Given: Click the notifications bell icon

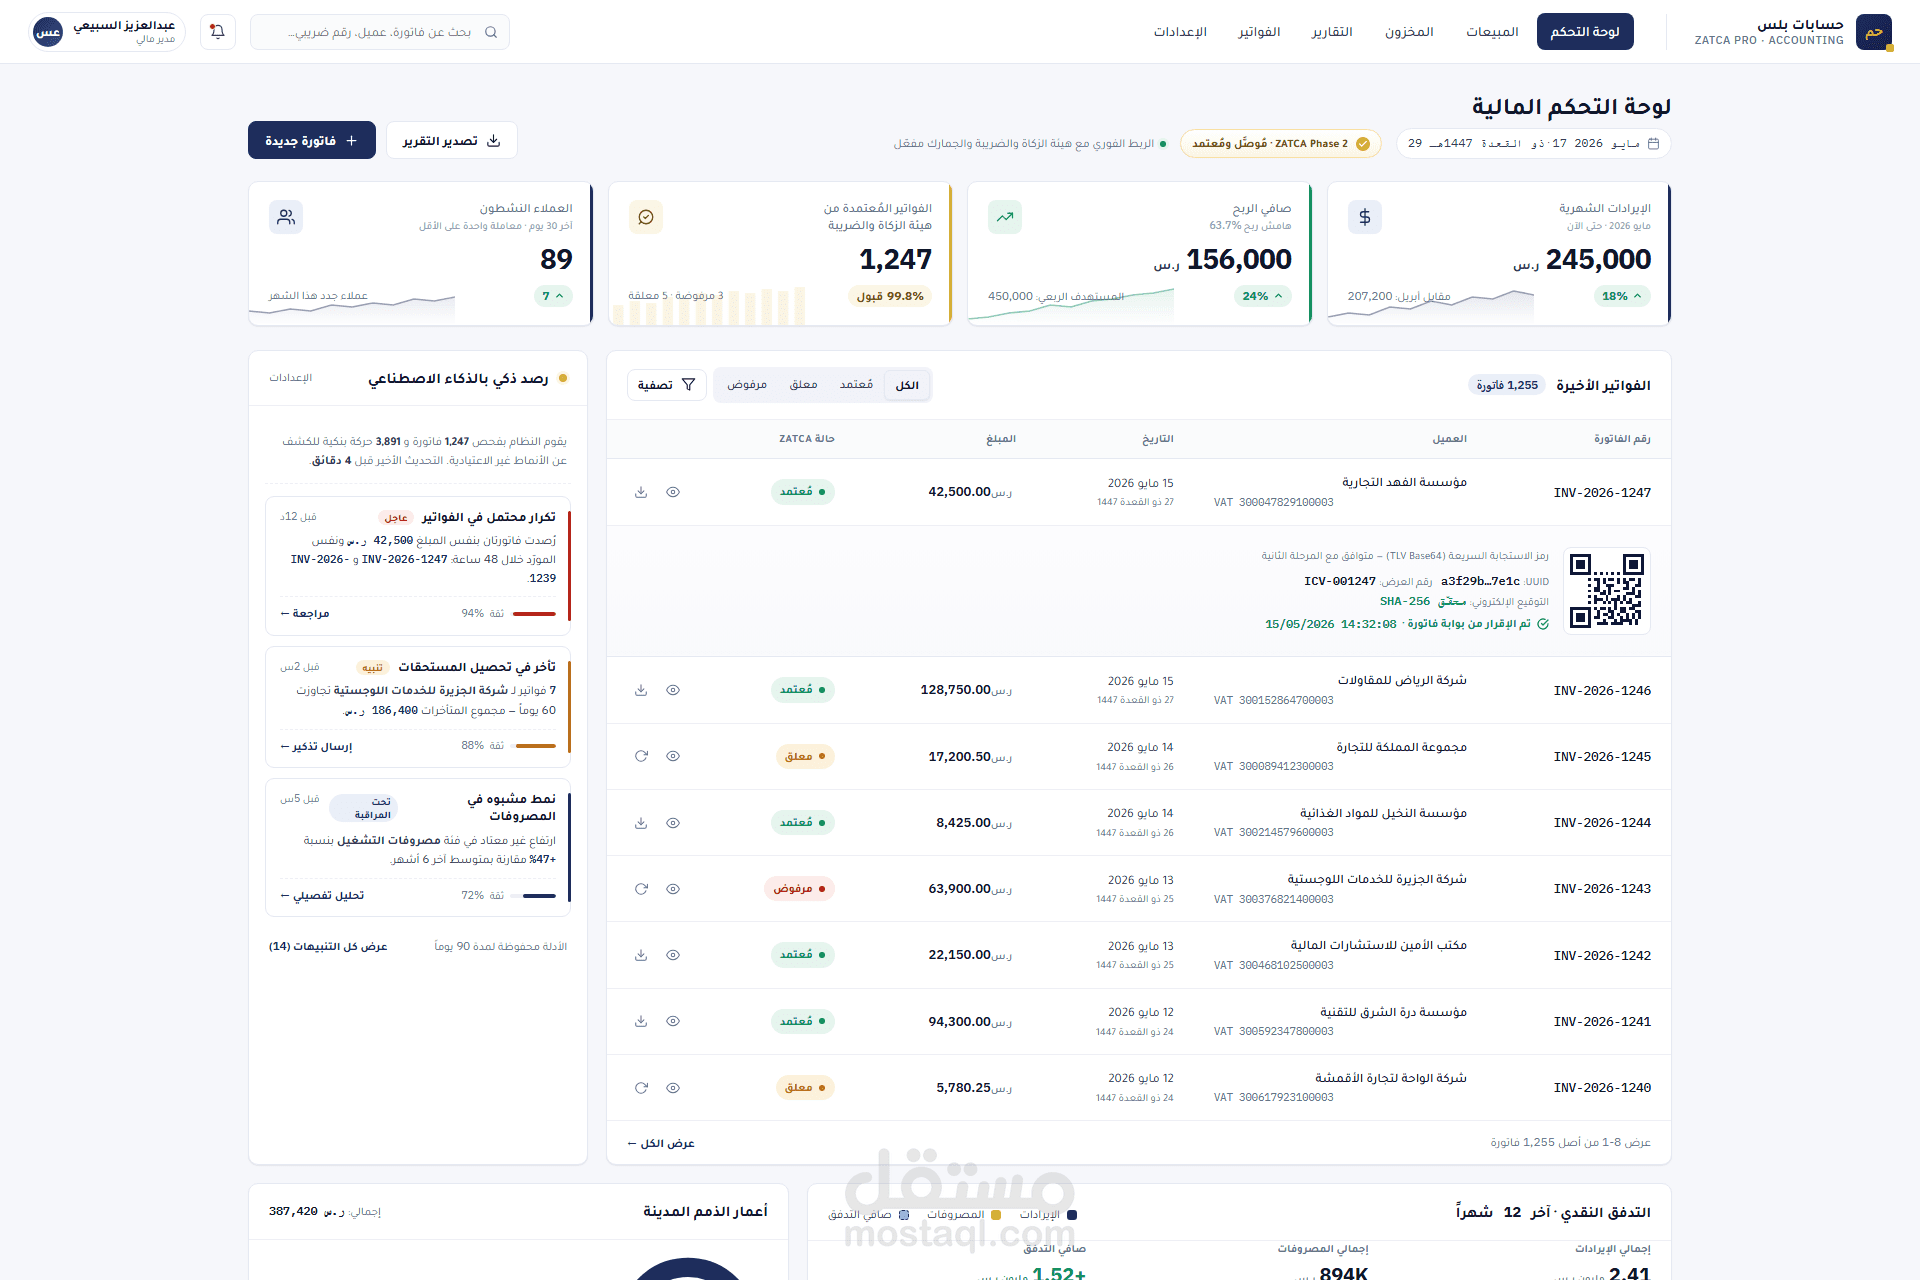Looking at the screenshot, I should (218, 32).
